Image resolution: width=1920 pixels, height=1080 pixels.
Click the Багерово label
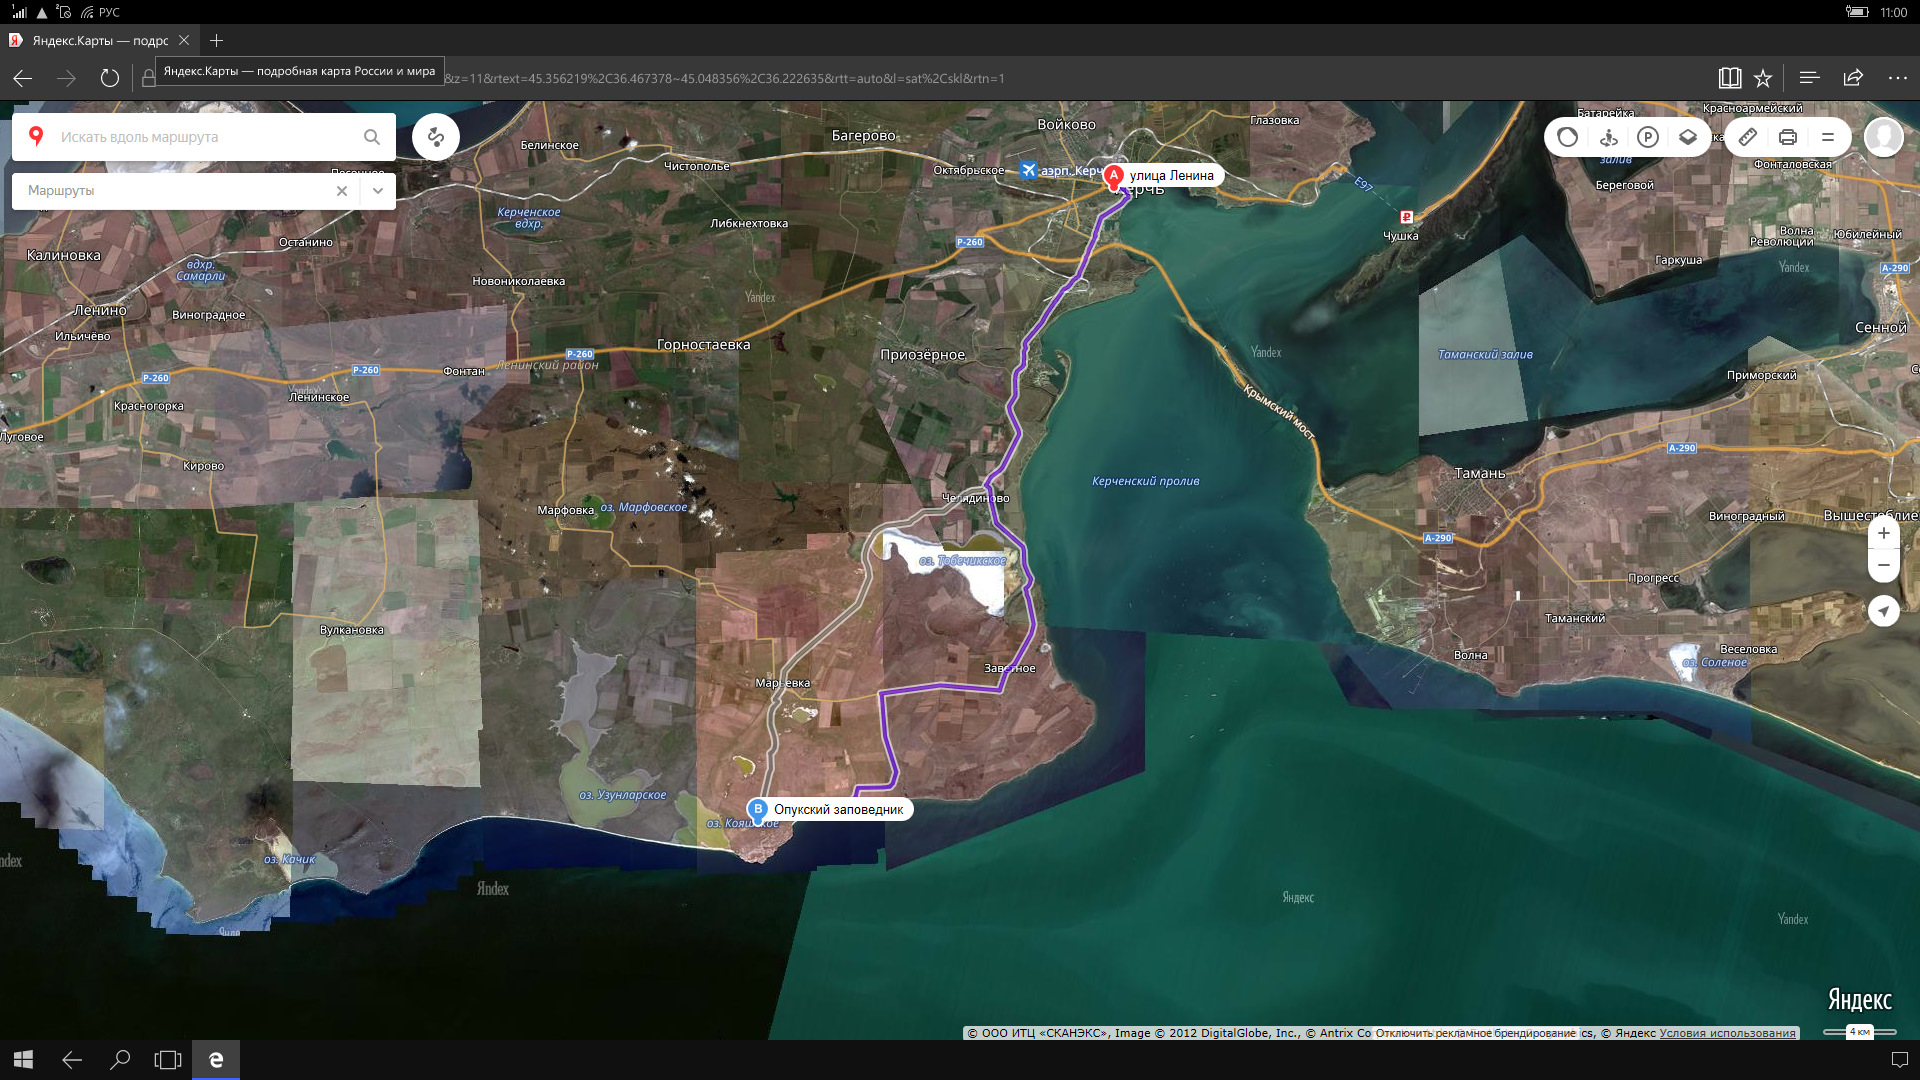pos(864,135)
